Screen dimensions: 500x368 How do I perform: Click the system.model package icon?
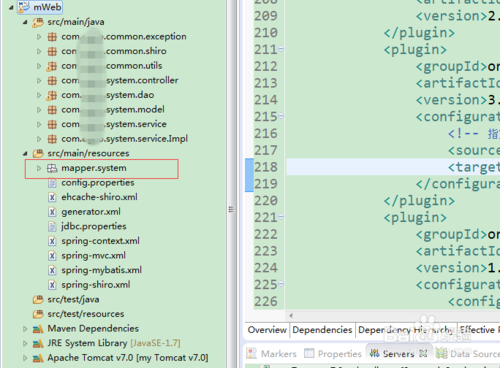point(52,110)
